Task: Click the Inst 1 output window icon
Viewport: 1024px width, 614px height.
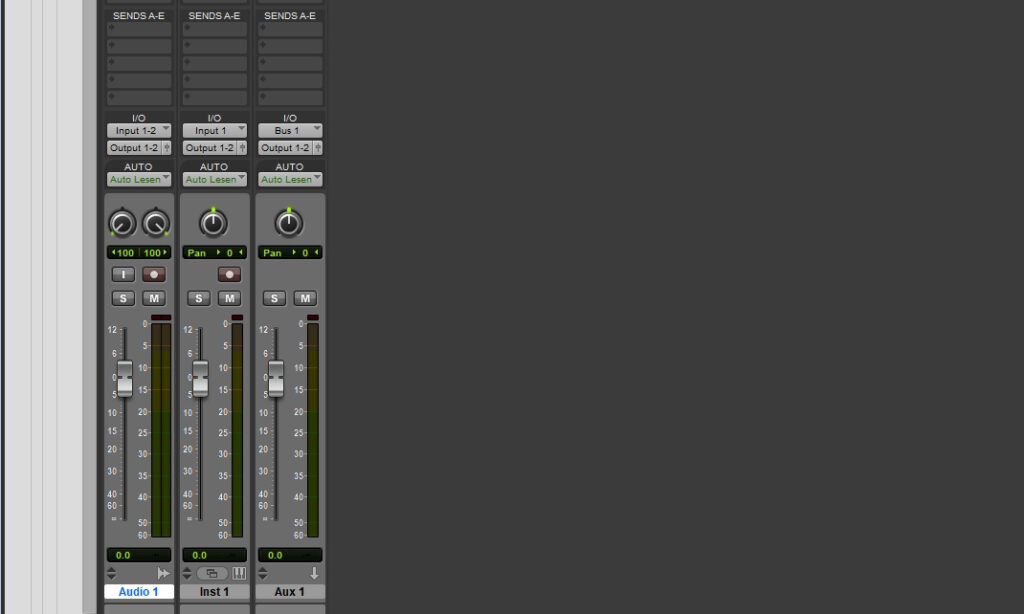Action: click(x=212, y=574)
